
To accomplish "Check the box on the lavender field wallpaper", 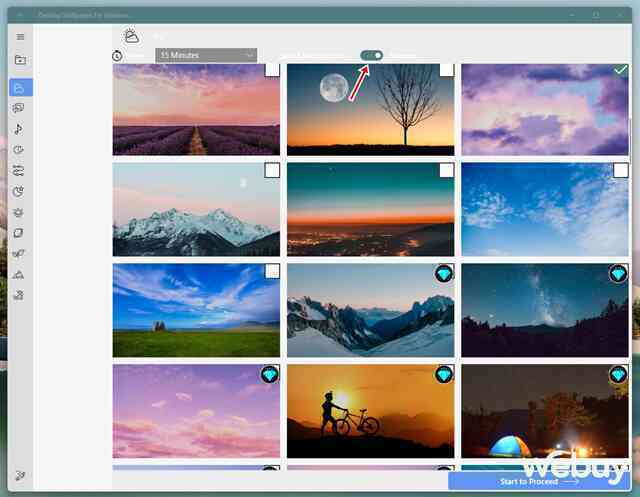I will coord(272,70).
